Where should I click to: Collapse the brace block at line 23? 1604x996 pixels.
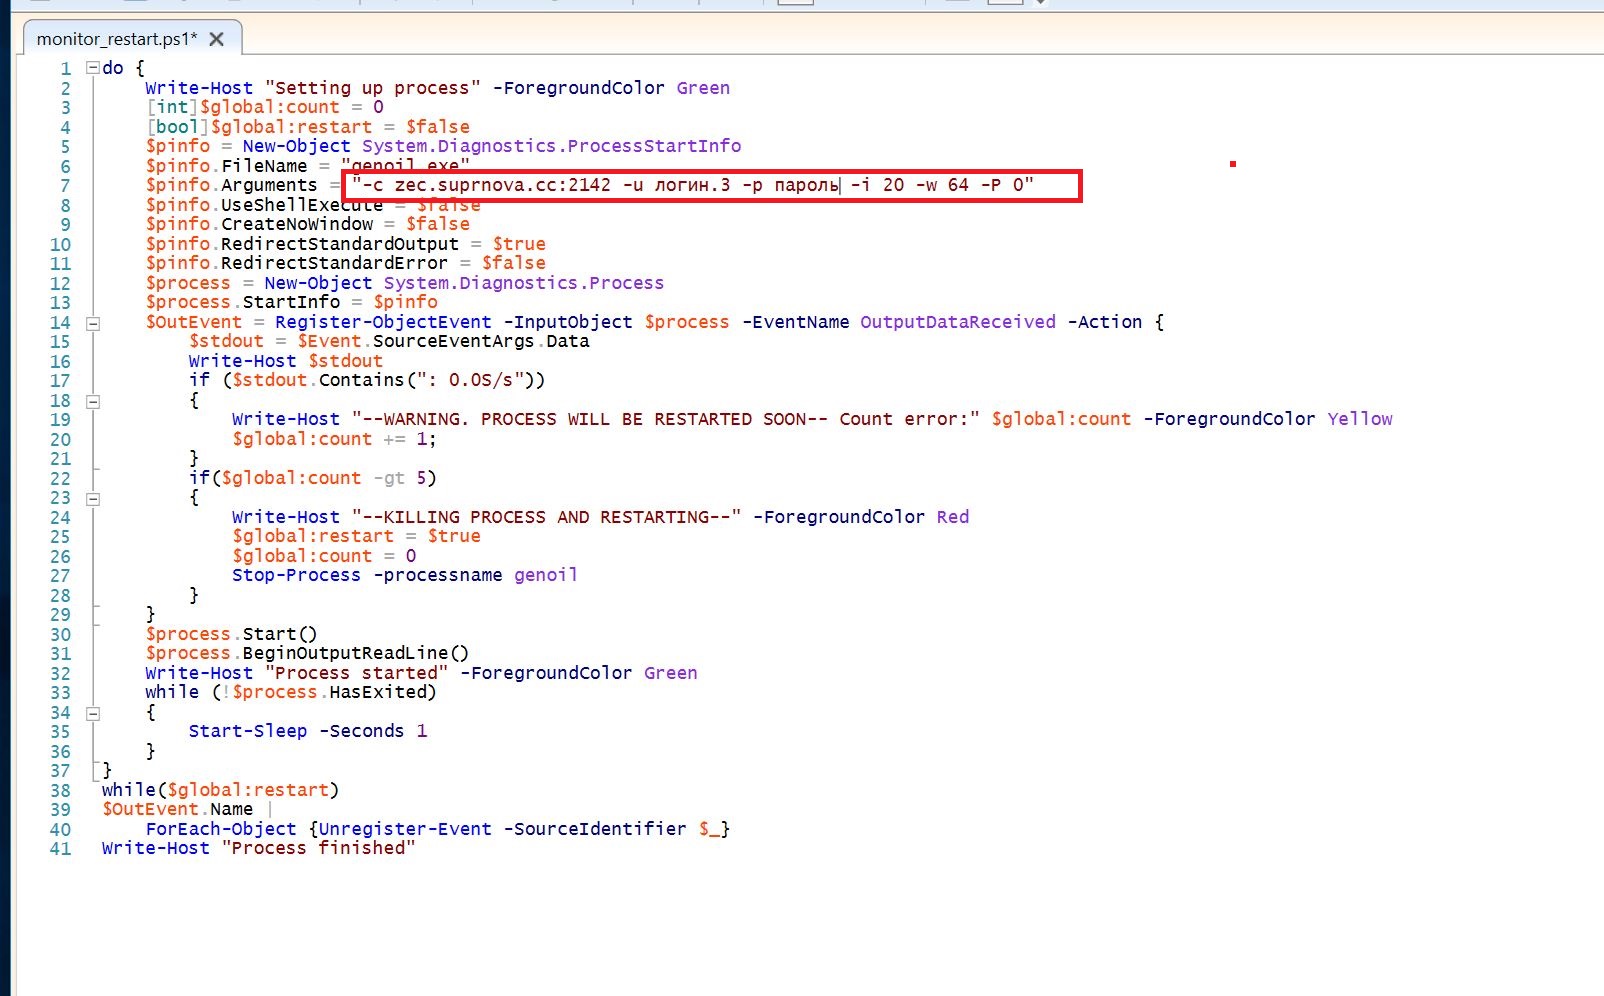93,498
